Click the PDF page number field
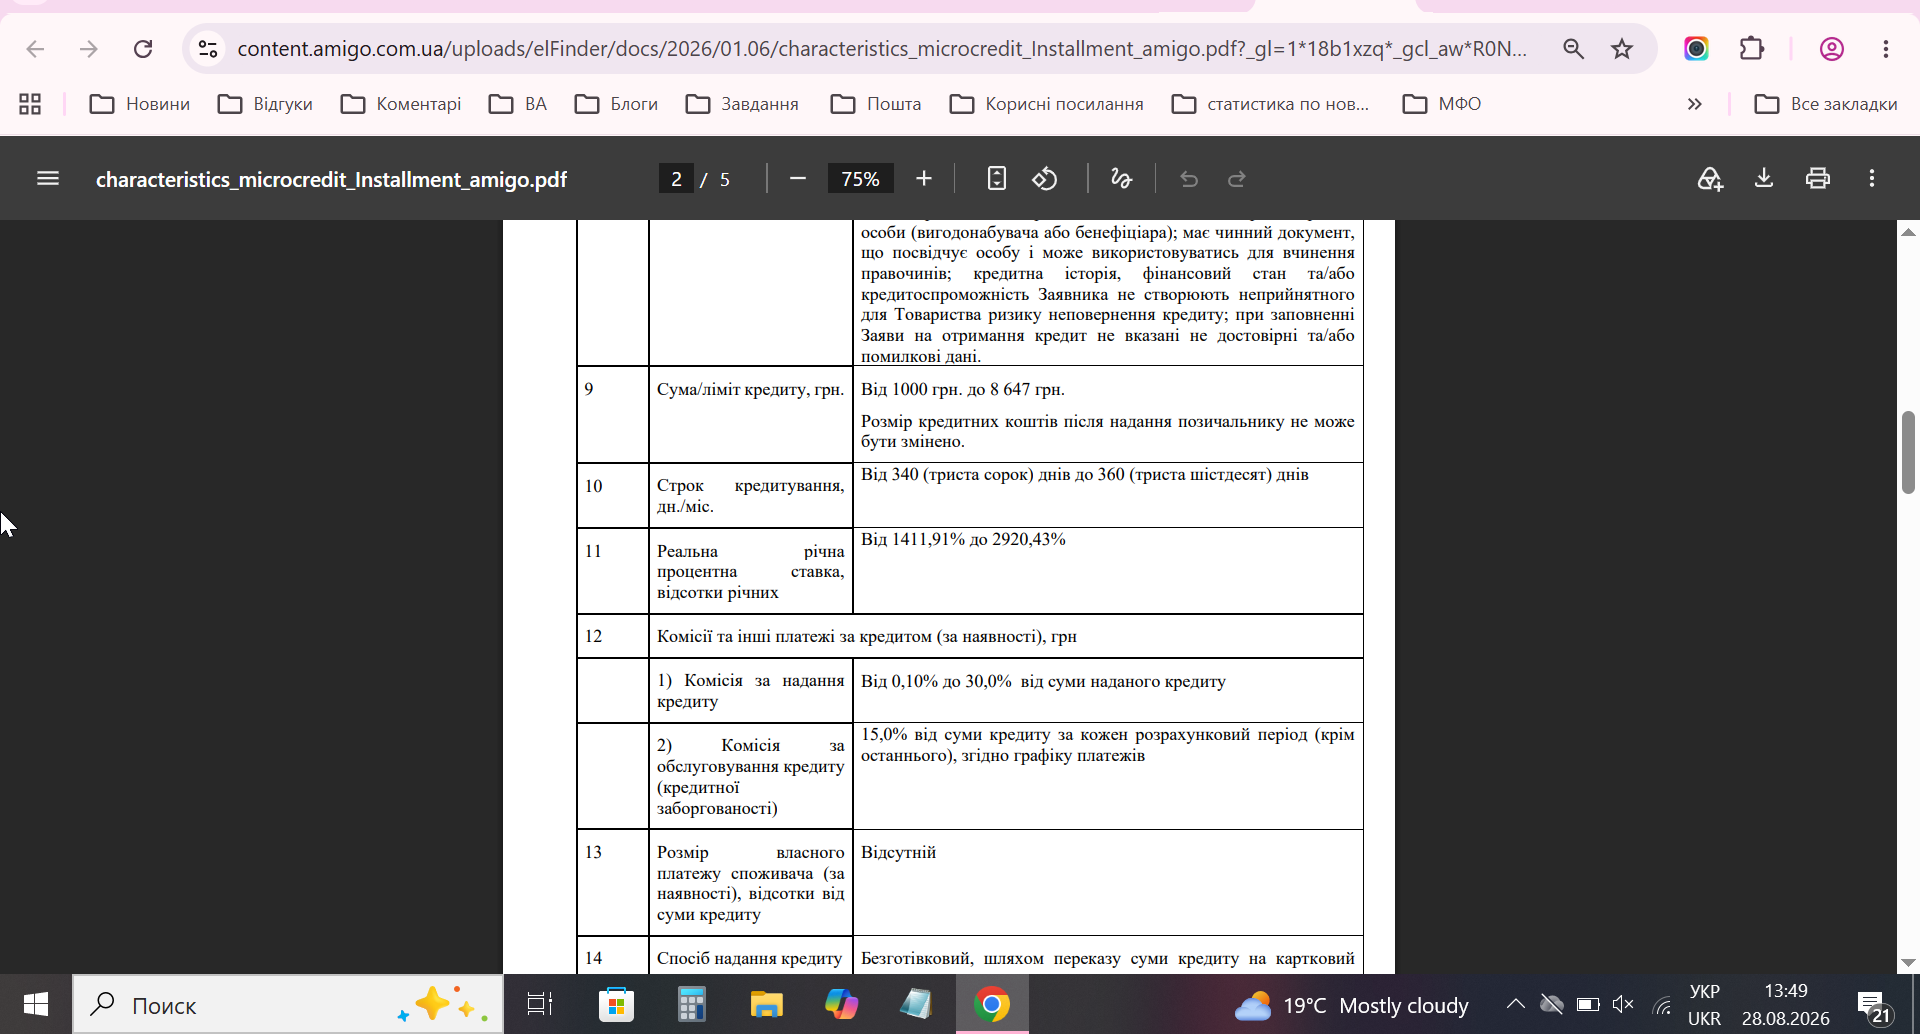The image size is (1920, 1034). (676, 179)
